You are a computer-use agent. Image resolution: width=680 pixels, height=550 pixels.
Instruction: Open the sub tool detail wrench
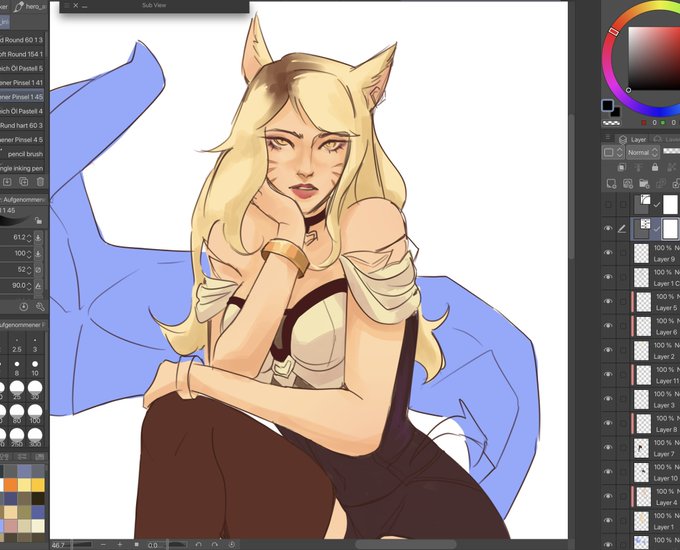click(40, 307)
